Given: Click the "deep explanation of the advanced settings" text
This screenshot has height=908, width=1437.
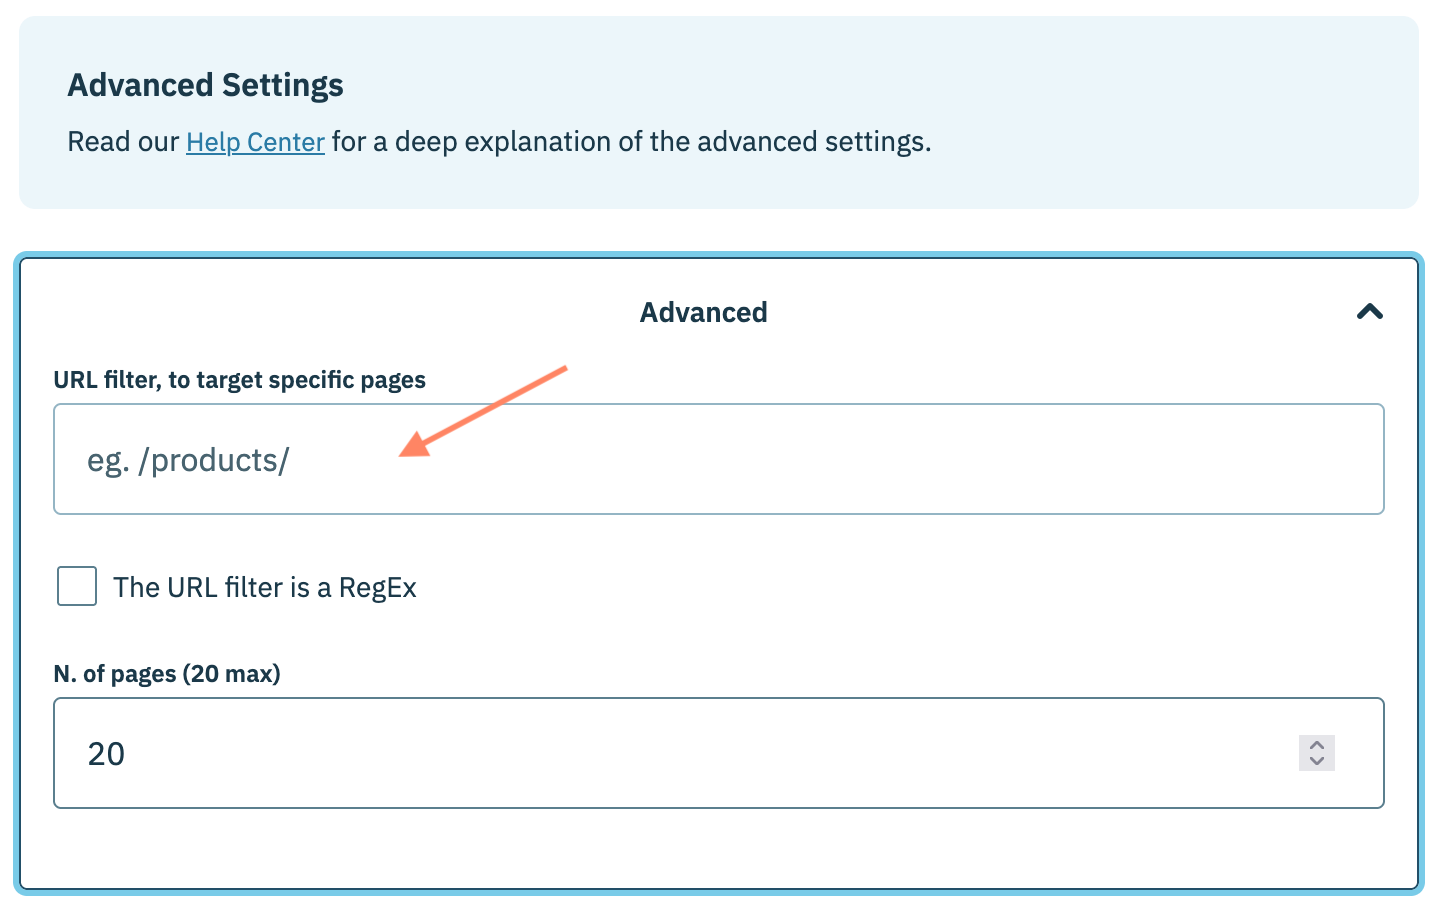Looking at the screenshot, I should (x=662, y=142).
